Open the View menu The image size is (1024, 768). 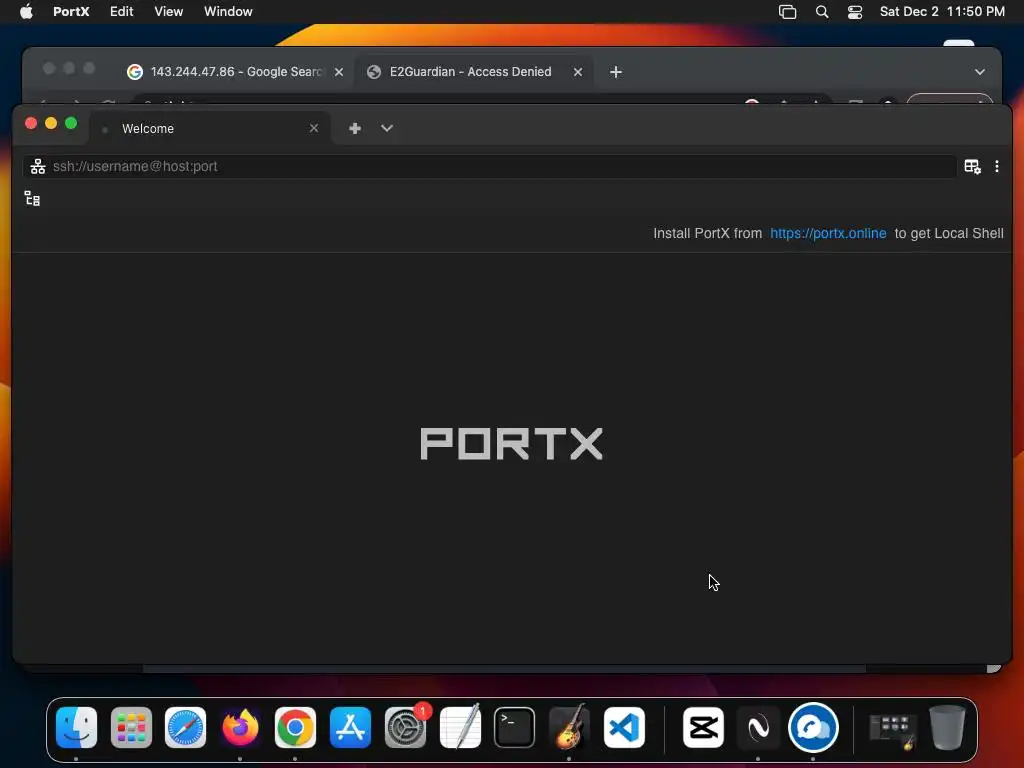click(x=168, y=12)
